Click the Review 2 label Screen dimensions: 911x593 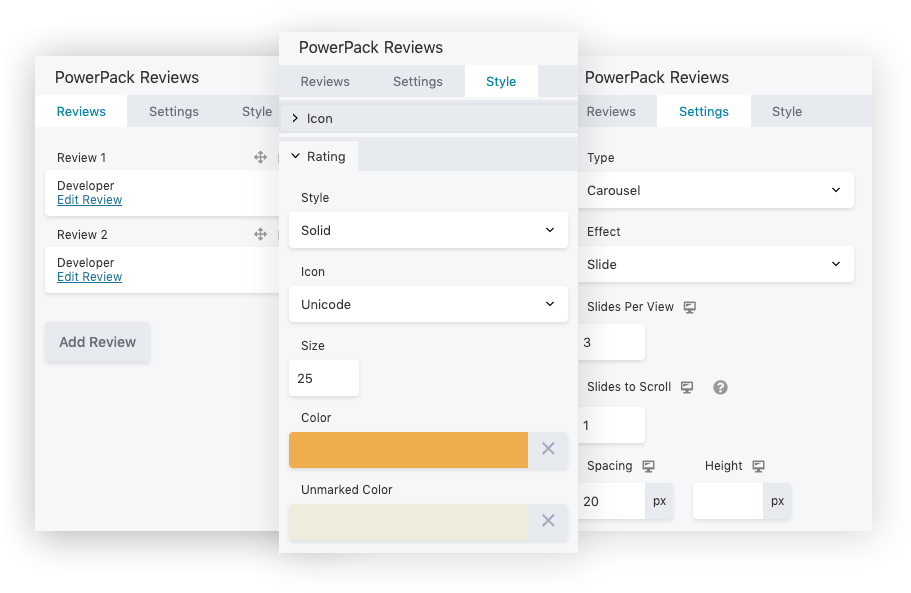(82, 235)
